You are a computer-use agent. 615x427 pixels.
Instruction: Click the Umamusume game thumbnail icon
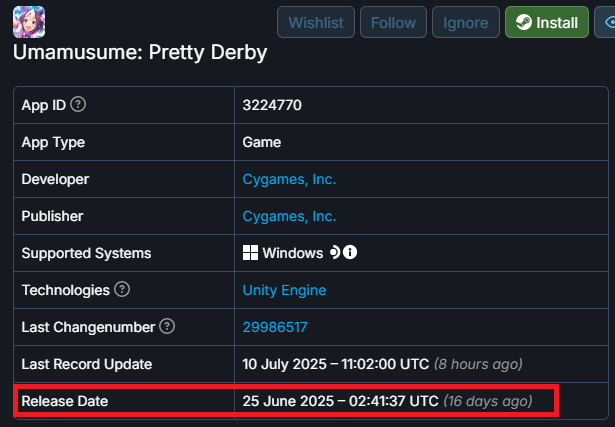[29, 22]
